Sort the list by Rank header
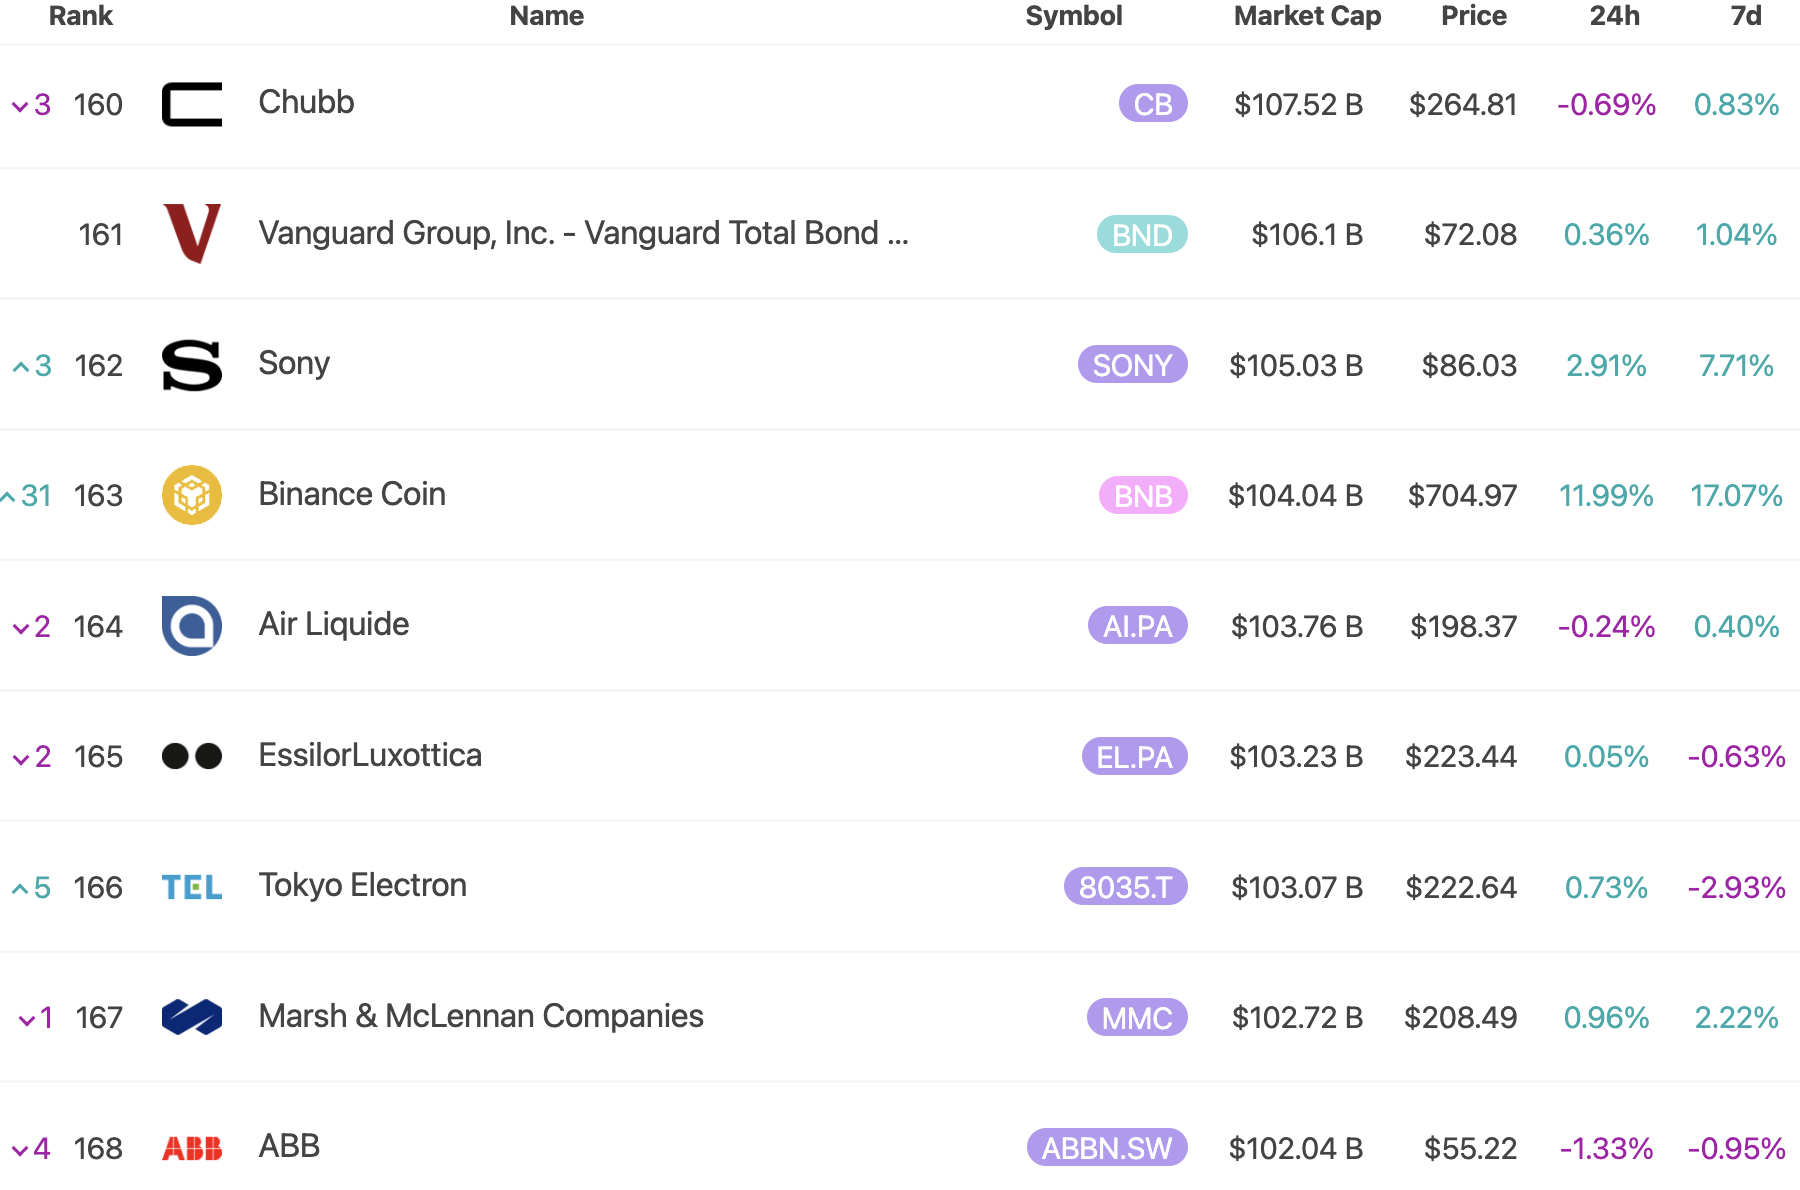1800x1190 pixels. click(80, 16)
